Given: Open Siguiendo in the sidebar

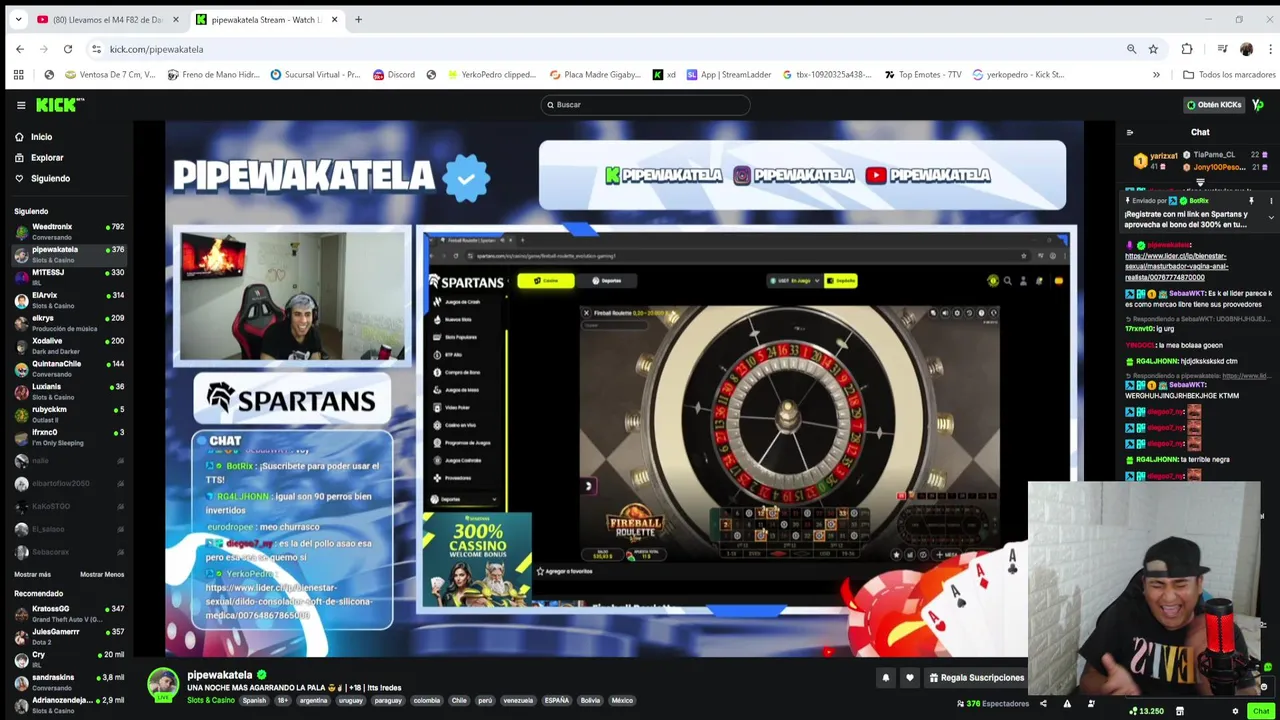Looking at the screenshot, I should point(42,179).
